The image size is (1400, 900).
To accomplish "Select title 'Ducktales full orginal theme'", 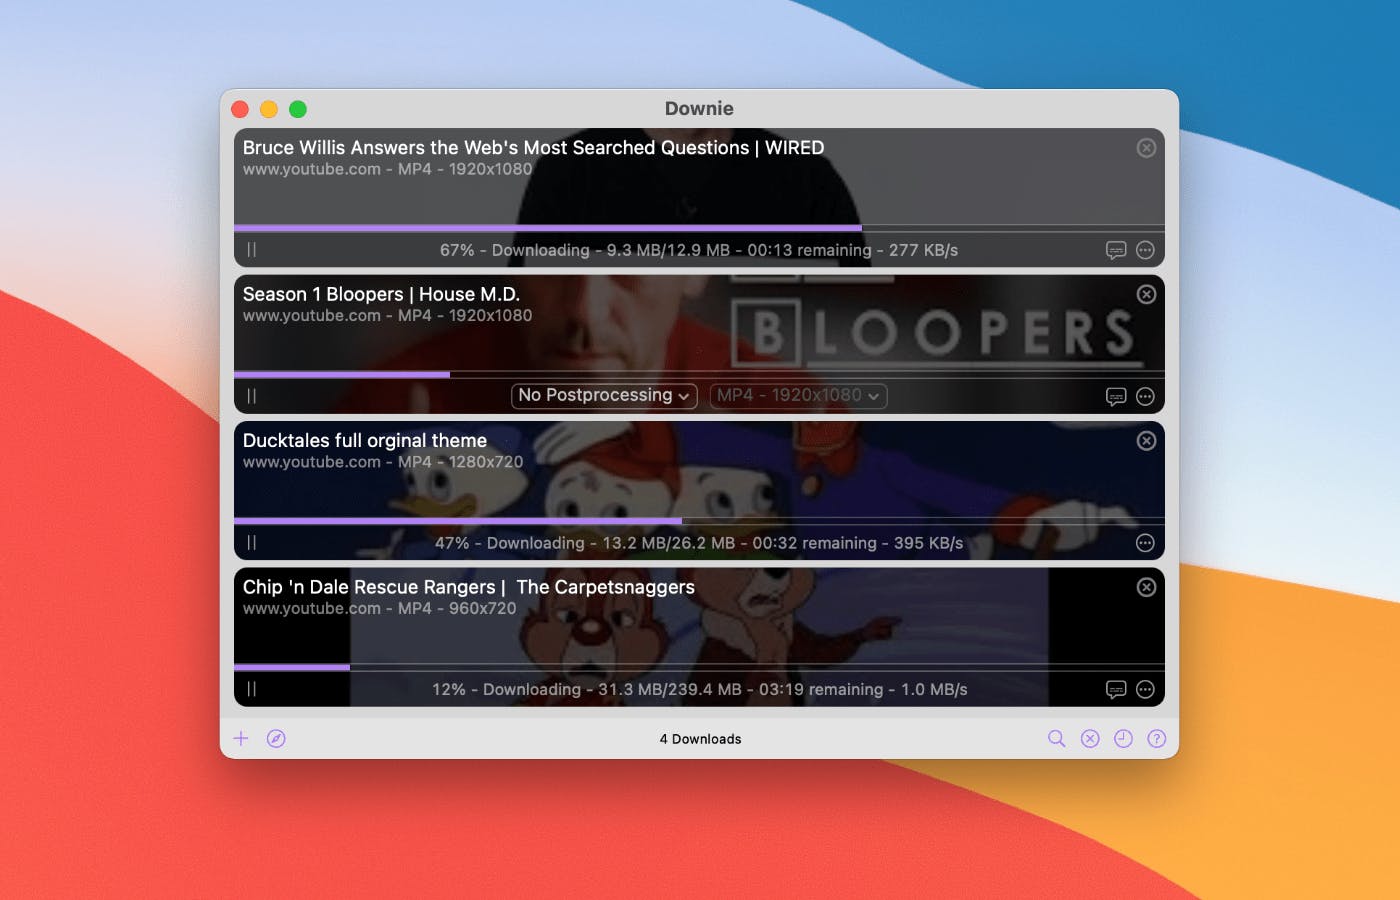I will (365, 441).
